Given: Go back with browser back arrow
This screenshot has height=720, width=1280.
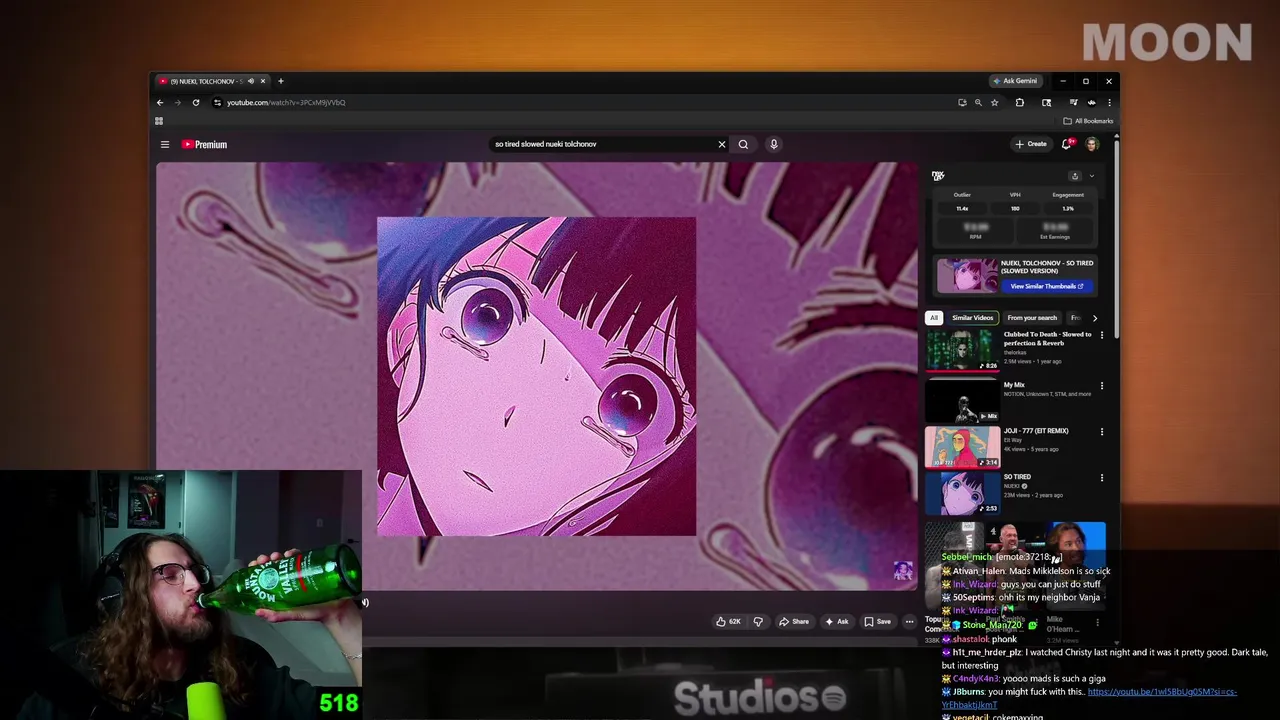Looking at the screenshot, I should (160, 102).
